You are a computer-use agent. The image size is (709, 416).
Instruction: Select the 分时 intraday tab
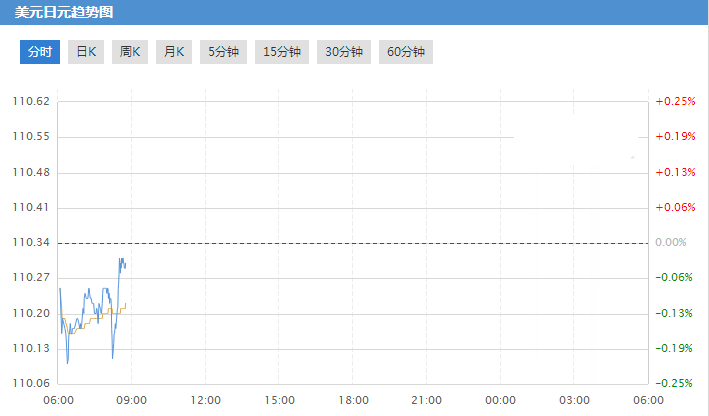point(40,52)
